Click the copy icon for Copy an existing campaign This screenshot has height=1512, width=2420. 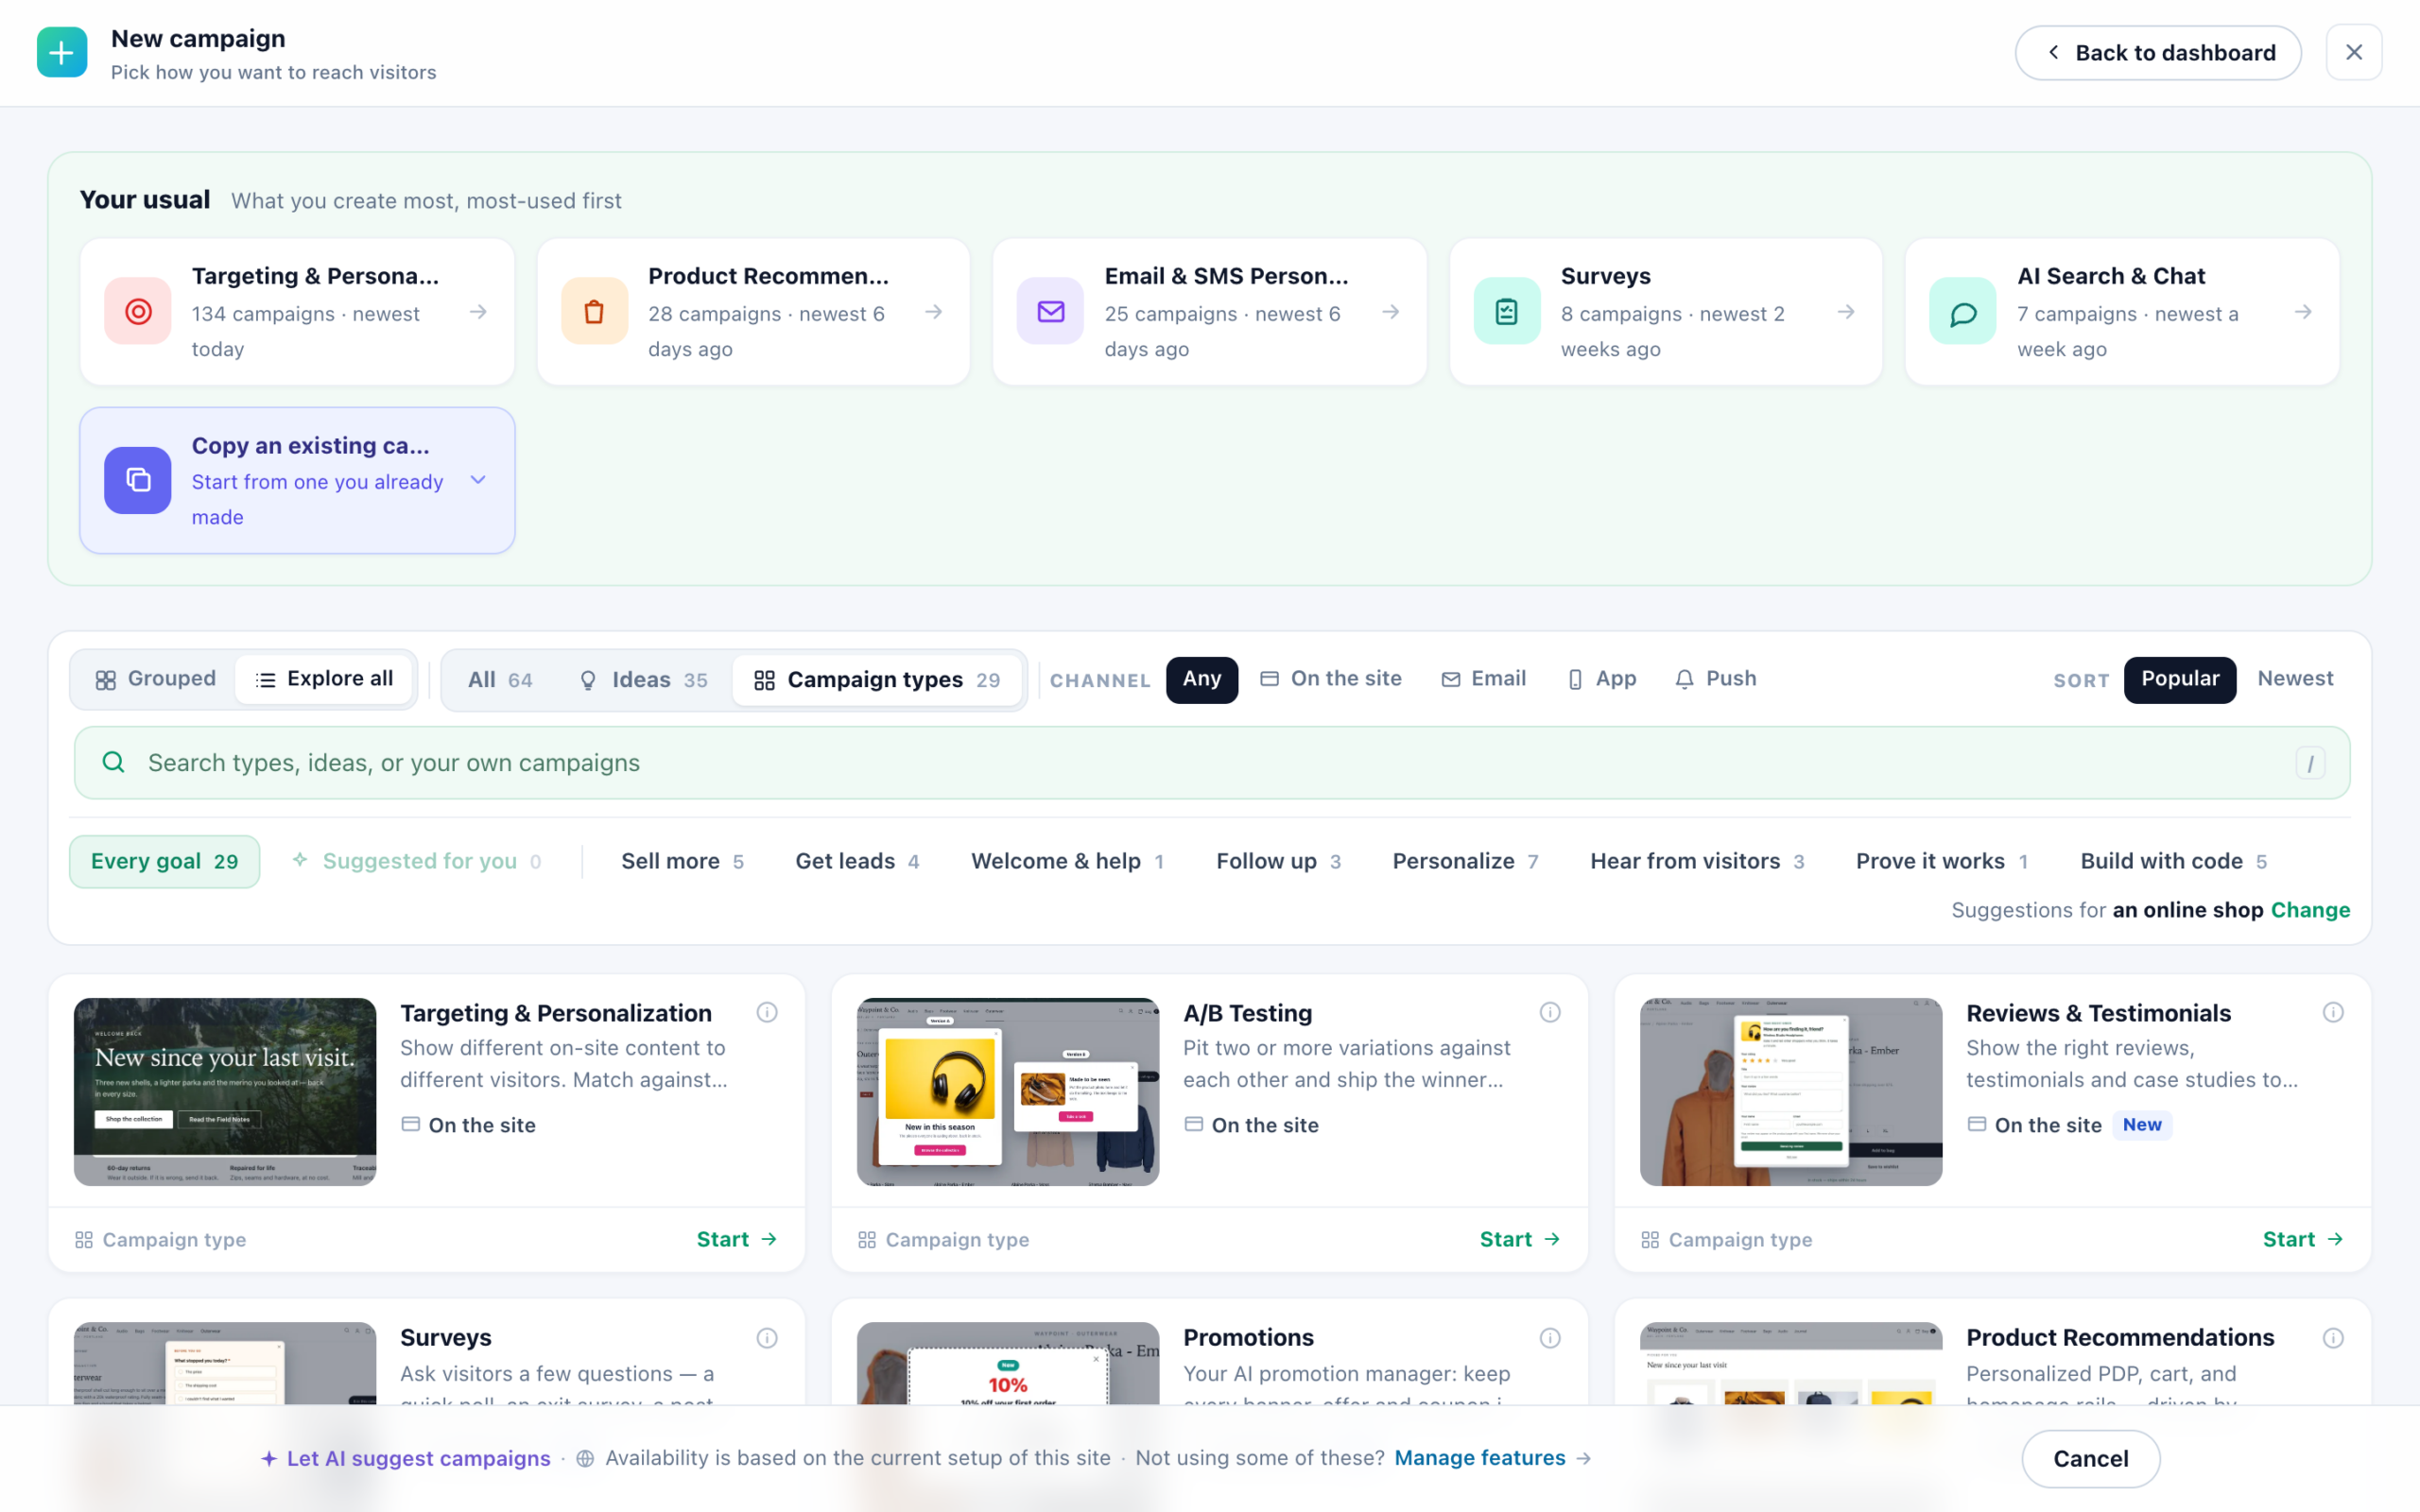138,480
